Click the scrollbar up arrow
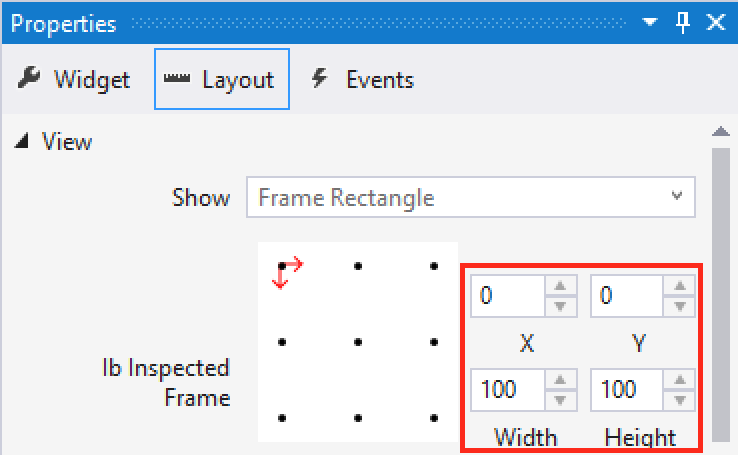738x455 pixels. coord(720,132)
